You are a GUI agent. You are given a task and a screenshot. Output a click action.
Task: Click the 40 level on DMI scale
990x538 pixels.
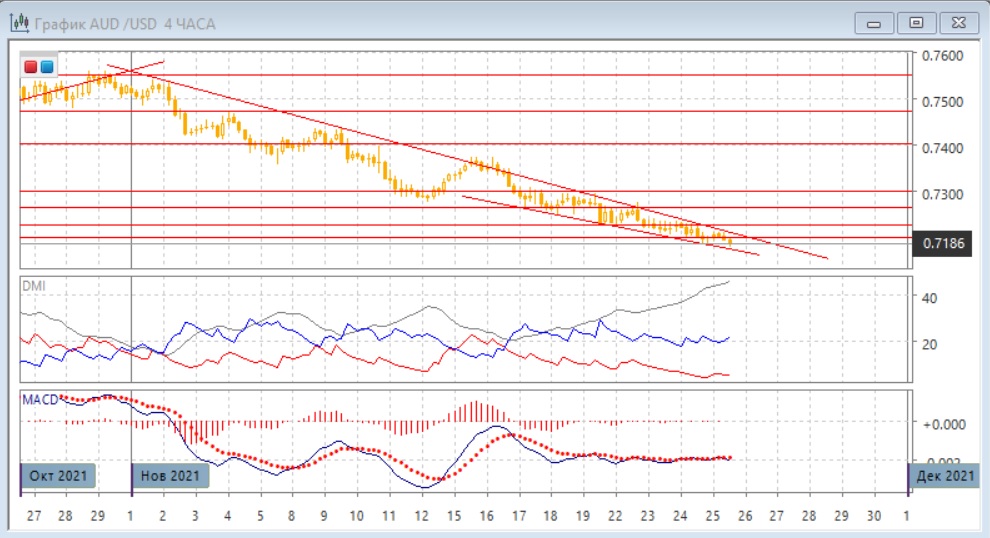pyautogui.click(x=928, y=298)
